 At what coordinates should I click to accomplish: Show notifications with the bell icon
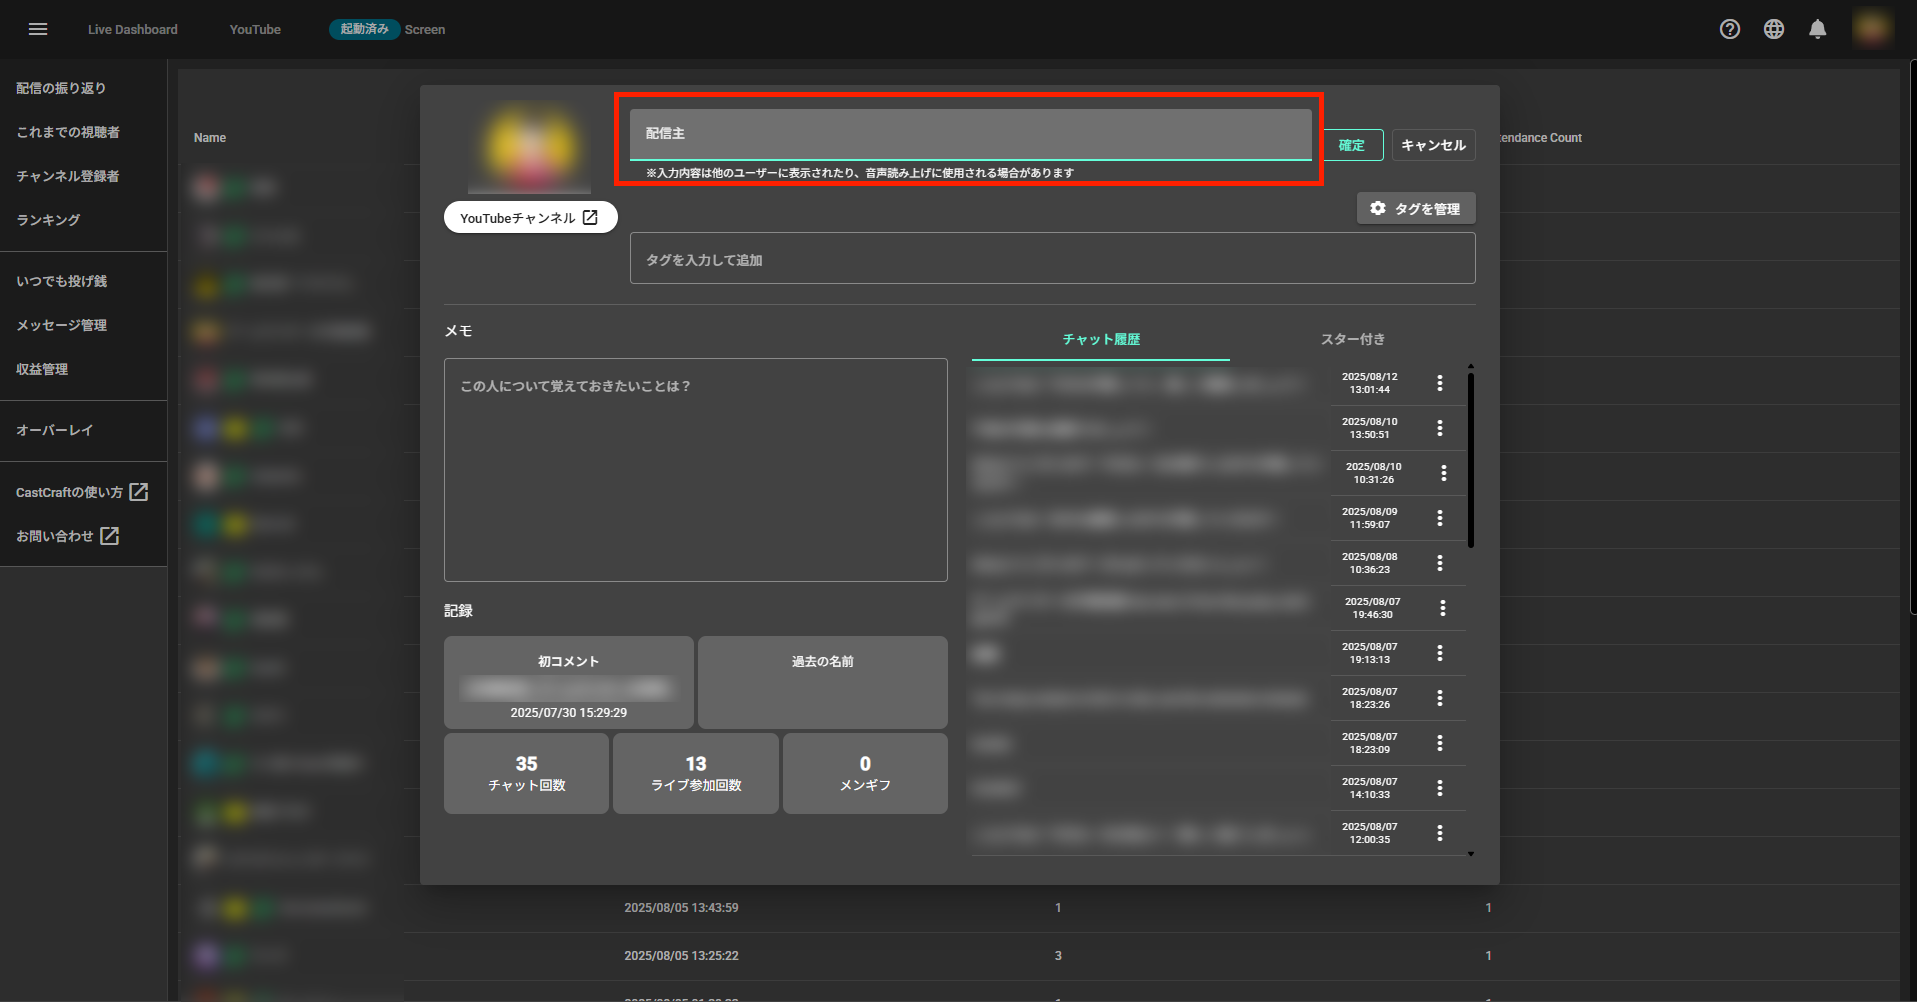pyautogui.click(x=1818, y=29)
